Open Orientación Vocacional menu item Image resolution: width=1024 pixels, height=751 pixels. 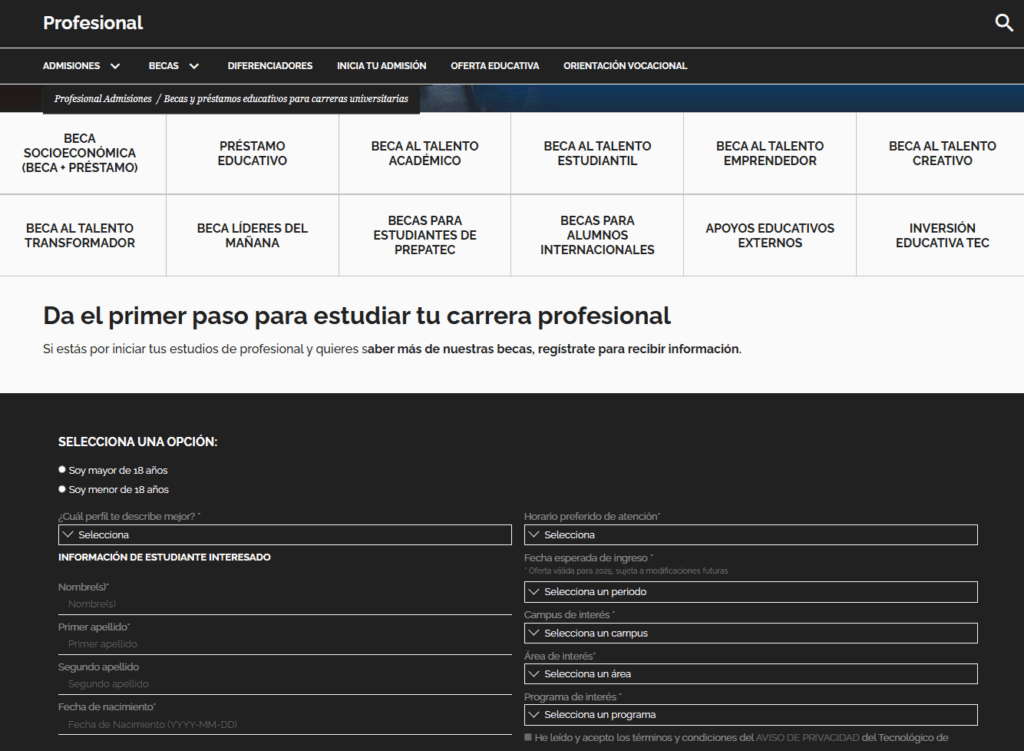coord(625,66)
